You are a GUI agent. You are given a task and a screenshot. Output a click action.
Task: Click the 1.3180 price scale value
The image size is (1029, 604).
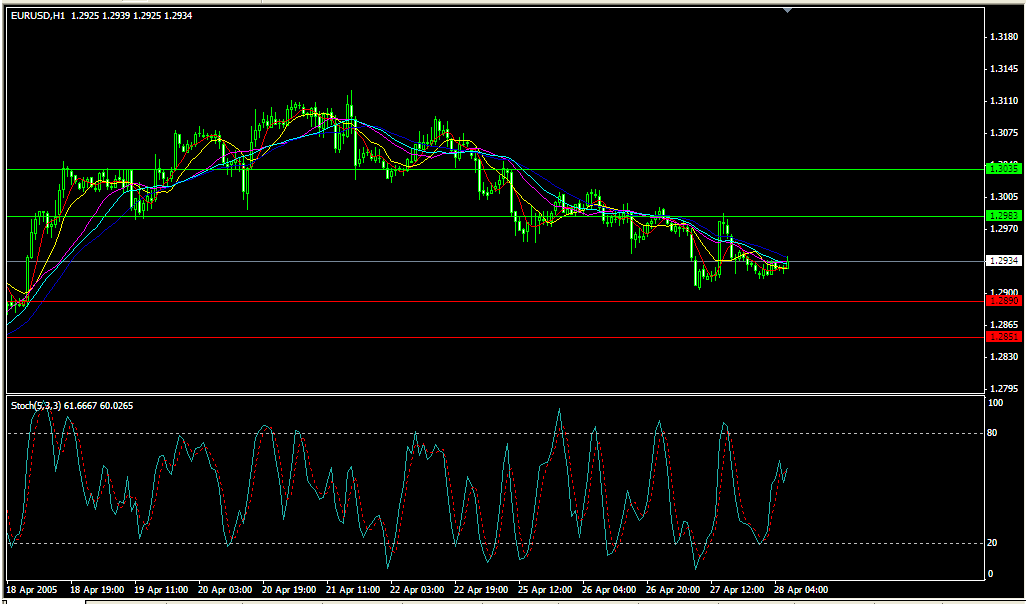pyautogui.click(x=1003, y=37)
